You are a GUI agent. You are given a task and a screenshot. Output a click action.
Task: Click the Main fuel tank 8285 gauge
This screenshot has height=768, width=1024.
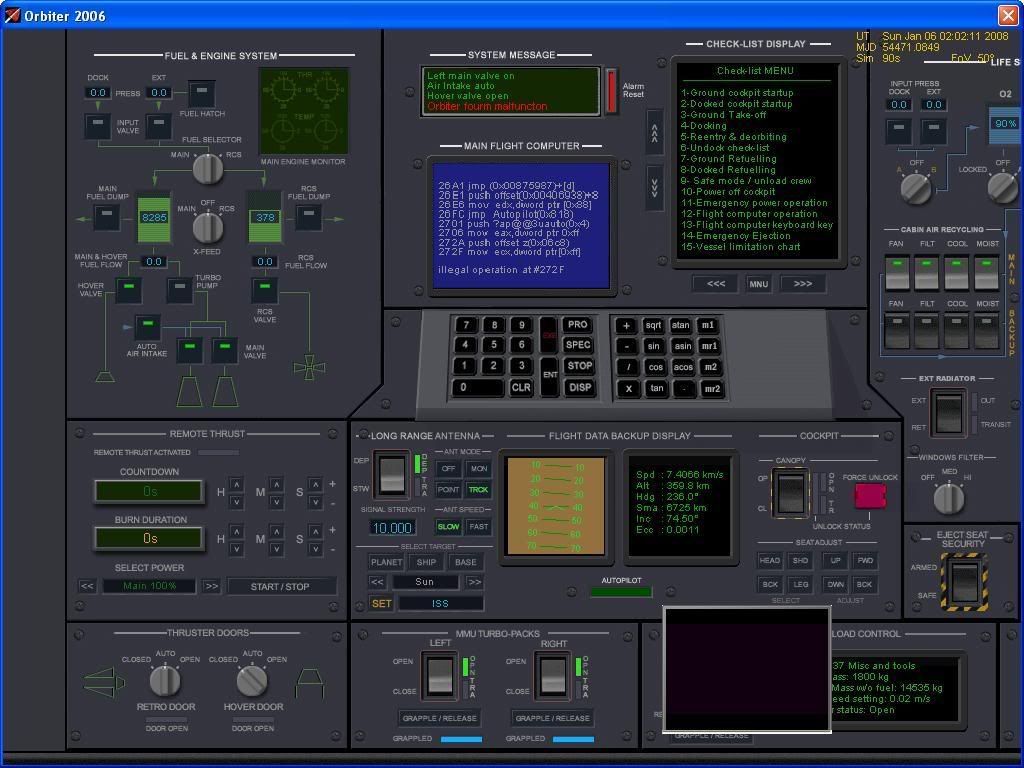(x=154, y=217)
